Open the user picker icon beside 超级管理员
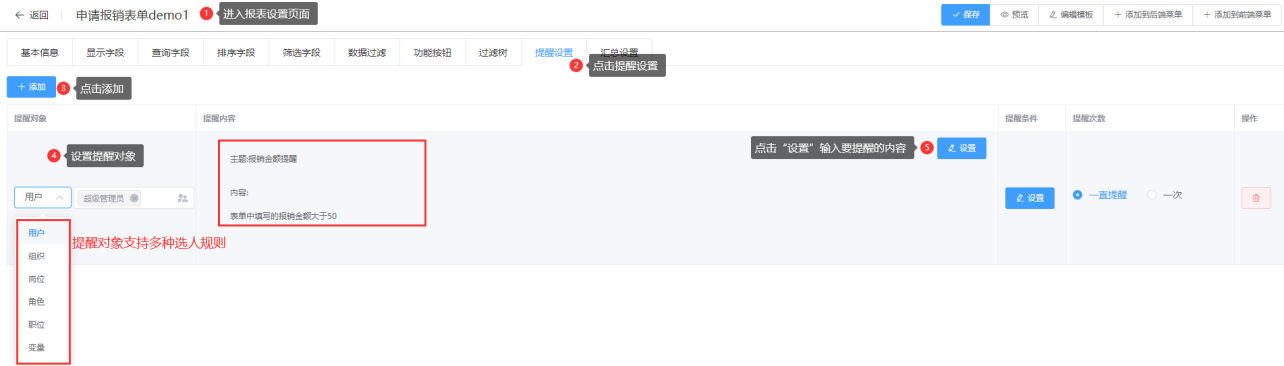The height and width of the screenshot is (366, 1284). click(x=182, y=198)
